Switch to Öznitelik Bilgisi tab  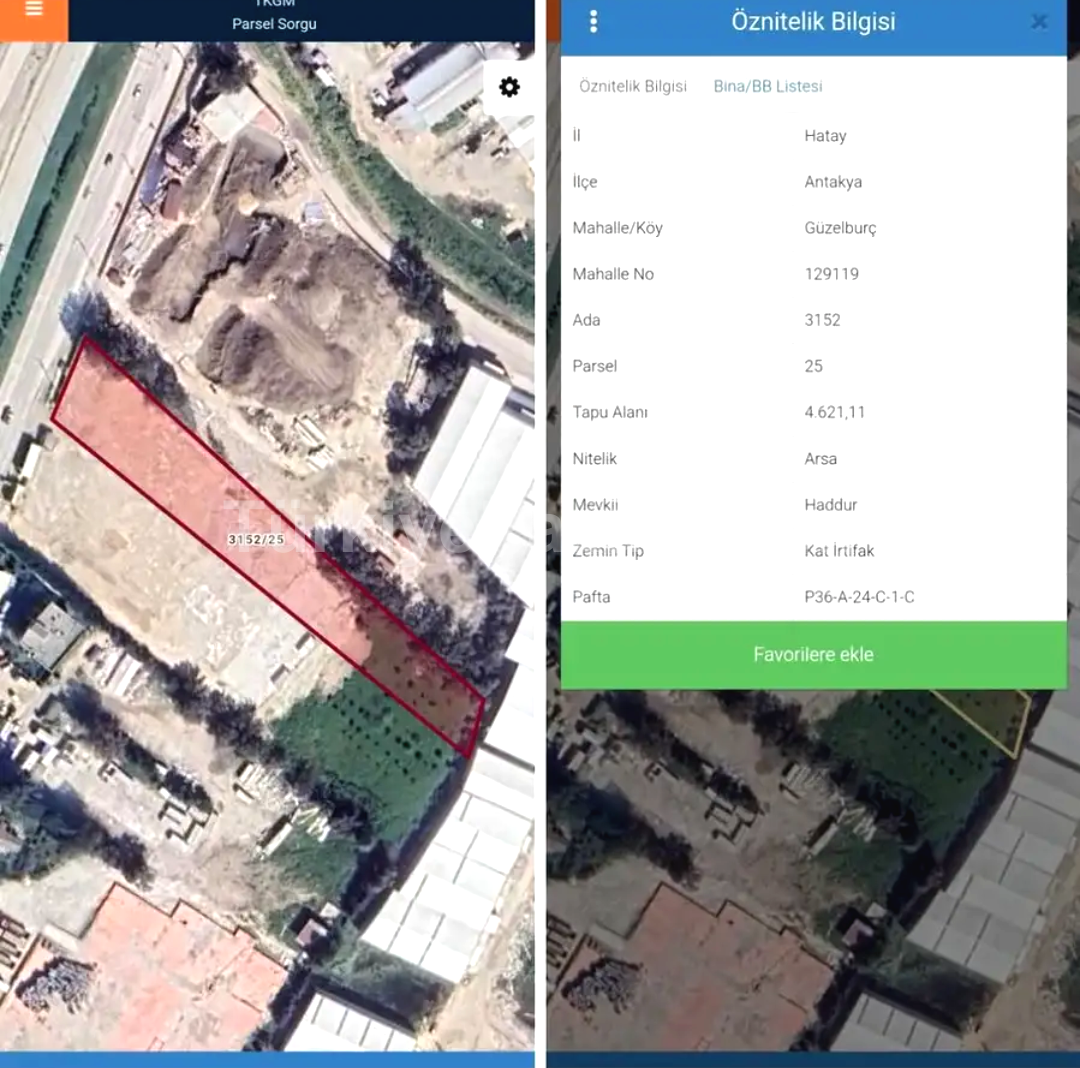click(632, 86)
